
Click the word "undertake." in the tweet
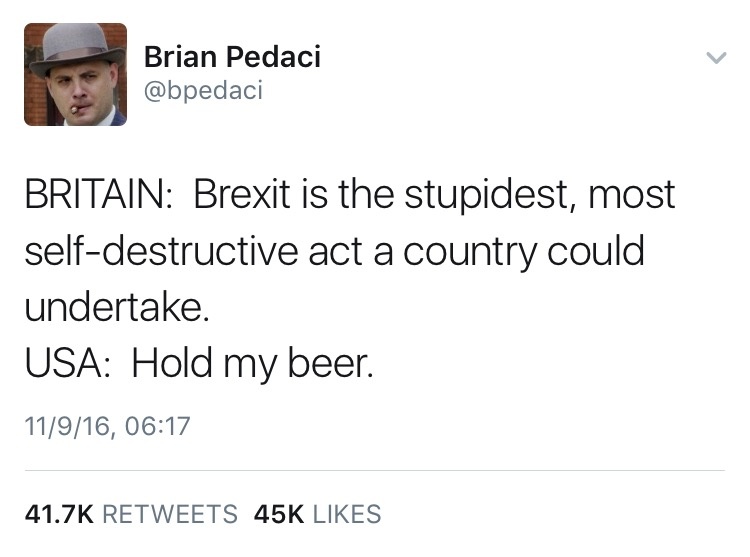pyautogui.click(x=117, y=306)
